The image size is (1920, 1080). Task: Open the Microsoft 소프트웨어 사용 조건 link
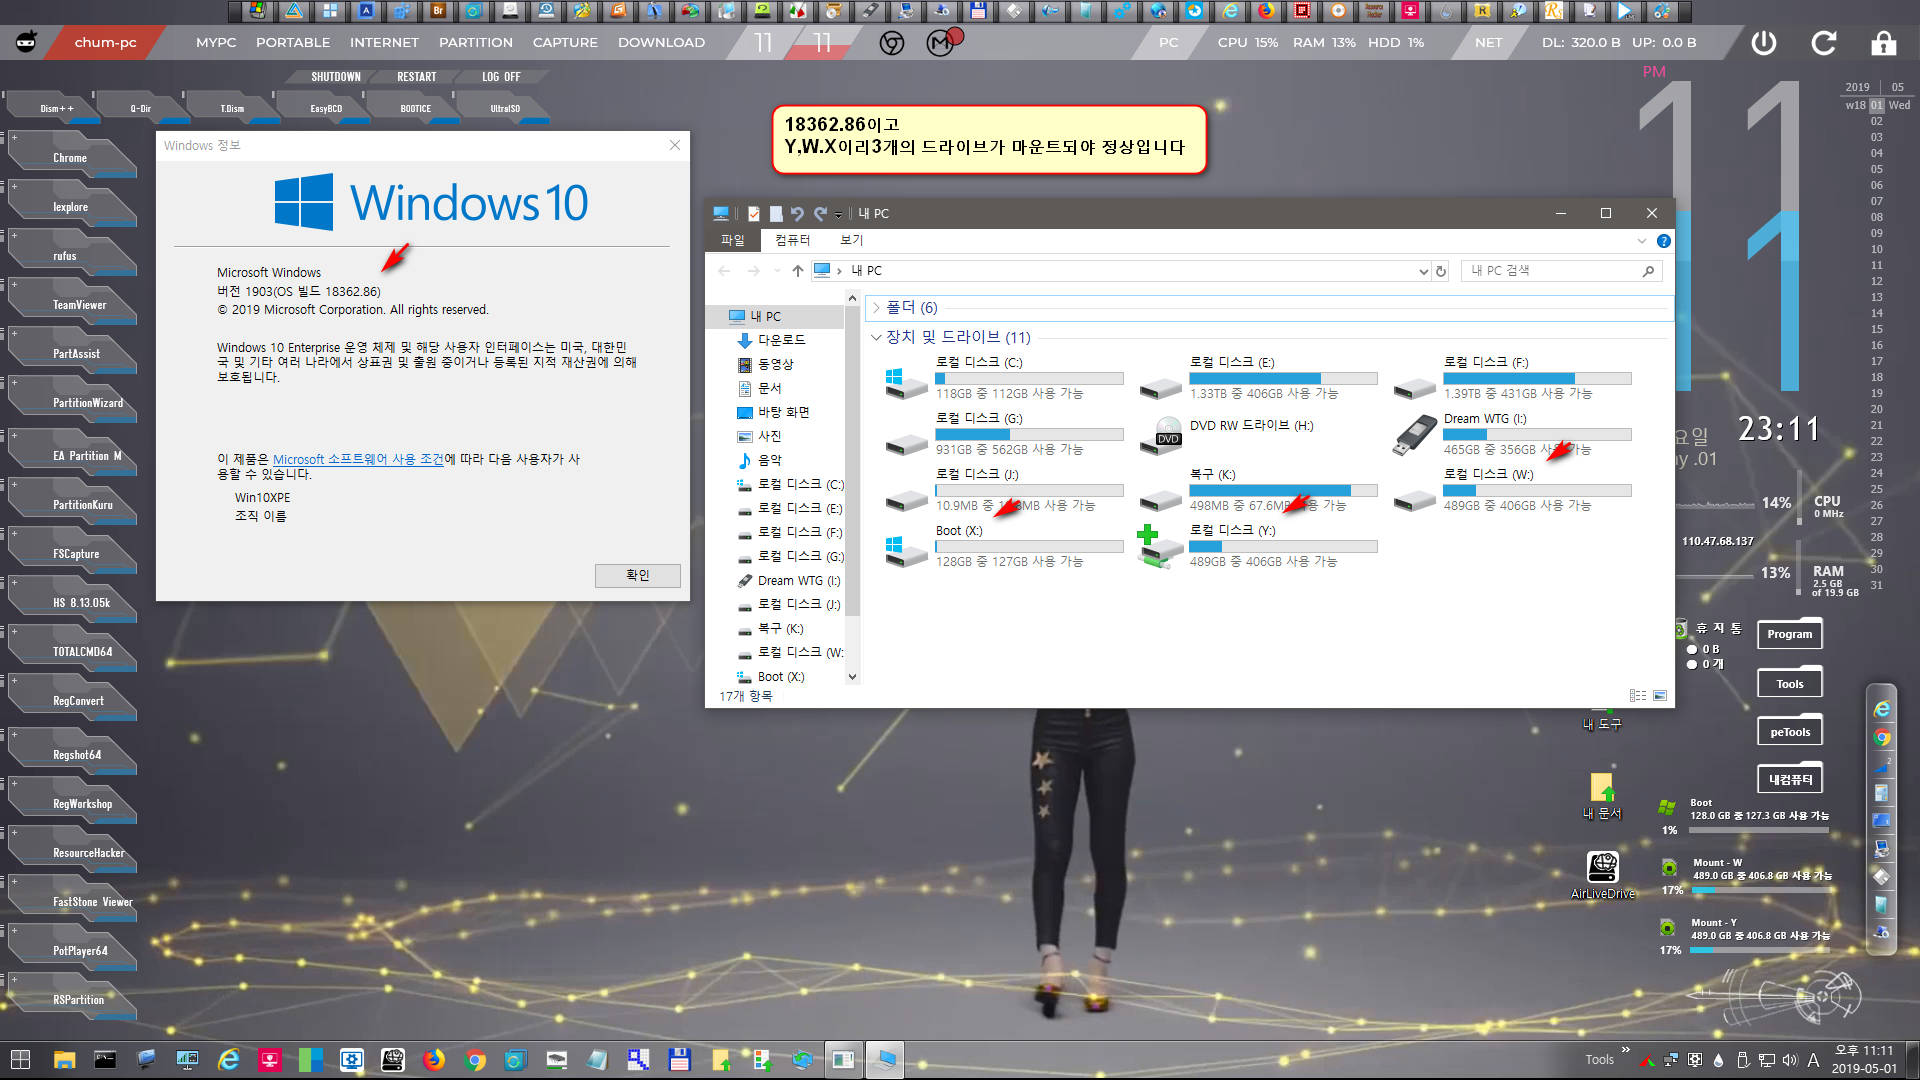tap(358, 459)
